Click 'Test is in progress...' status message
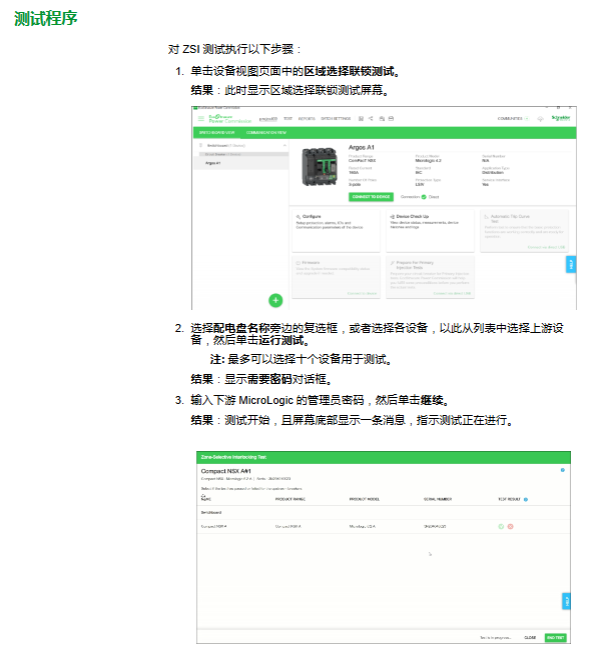Image resolution: width=609 pixels, height=666 pixels. click(x=496, y=638)
